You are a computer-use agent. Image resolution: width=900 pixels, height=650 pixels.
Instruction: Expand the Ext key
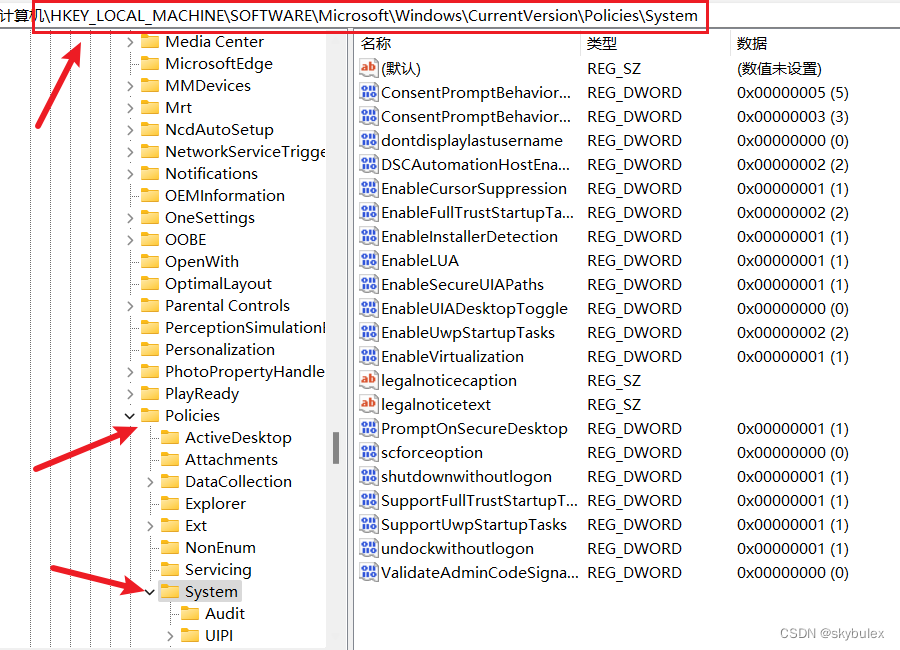[150, 526]
